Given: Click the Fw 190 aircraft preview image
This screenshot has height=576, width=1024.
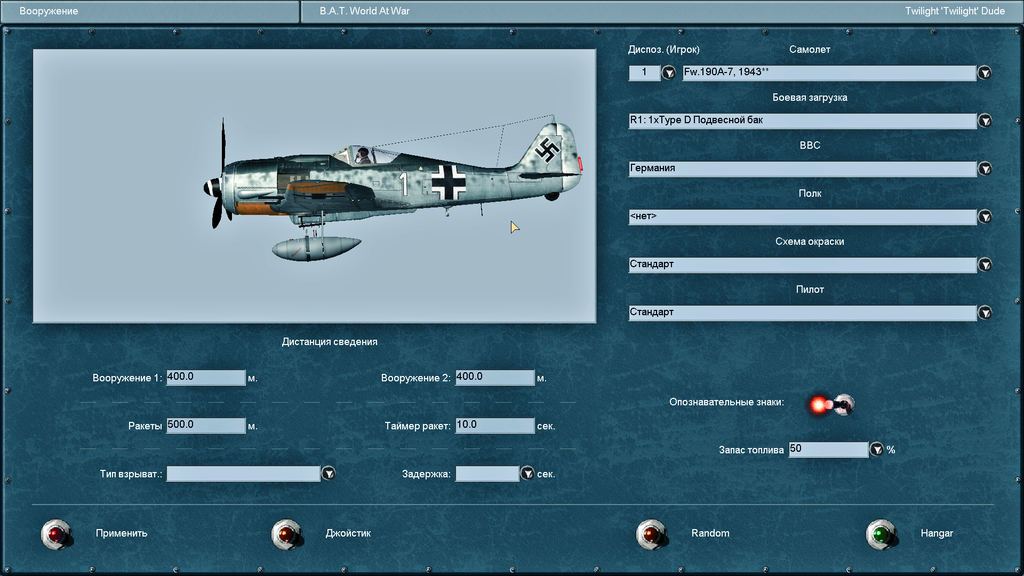Looking at the screenshot, I should click(x=314, y=186).
